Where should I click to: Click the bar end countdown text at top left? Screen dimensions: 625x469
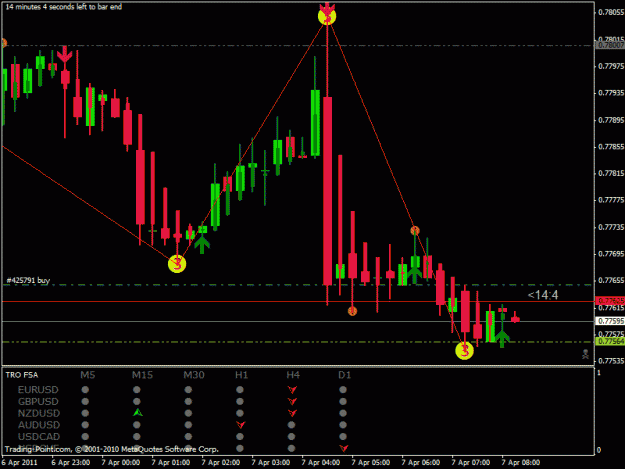(x=64, y=7)
